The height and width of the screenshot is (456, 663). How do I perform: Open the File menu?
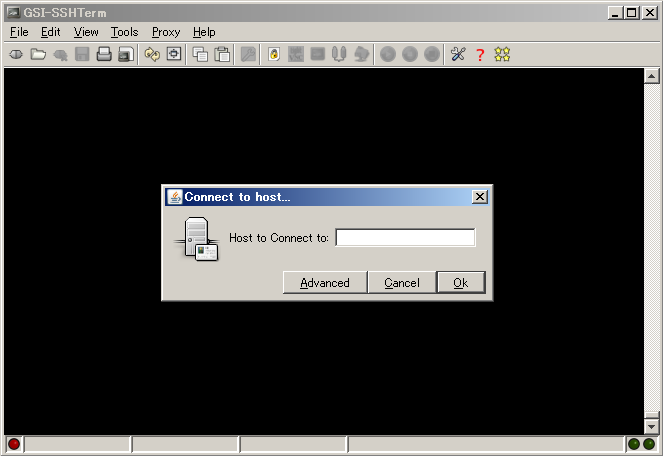[x=19, y=32]
